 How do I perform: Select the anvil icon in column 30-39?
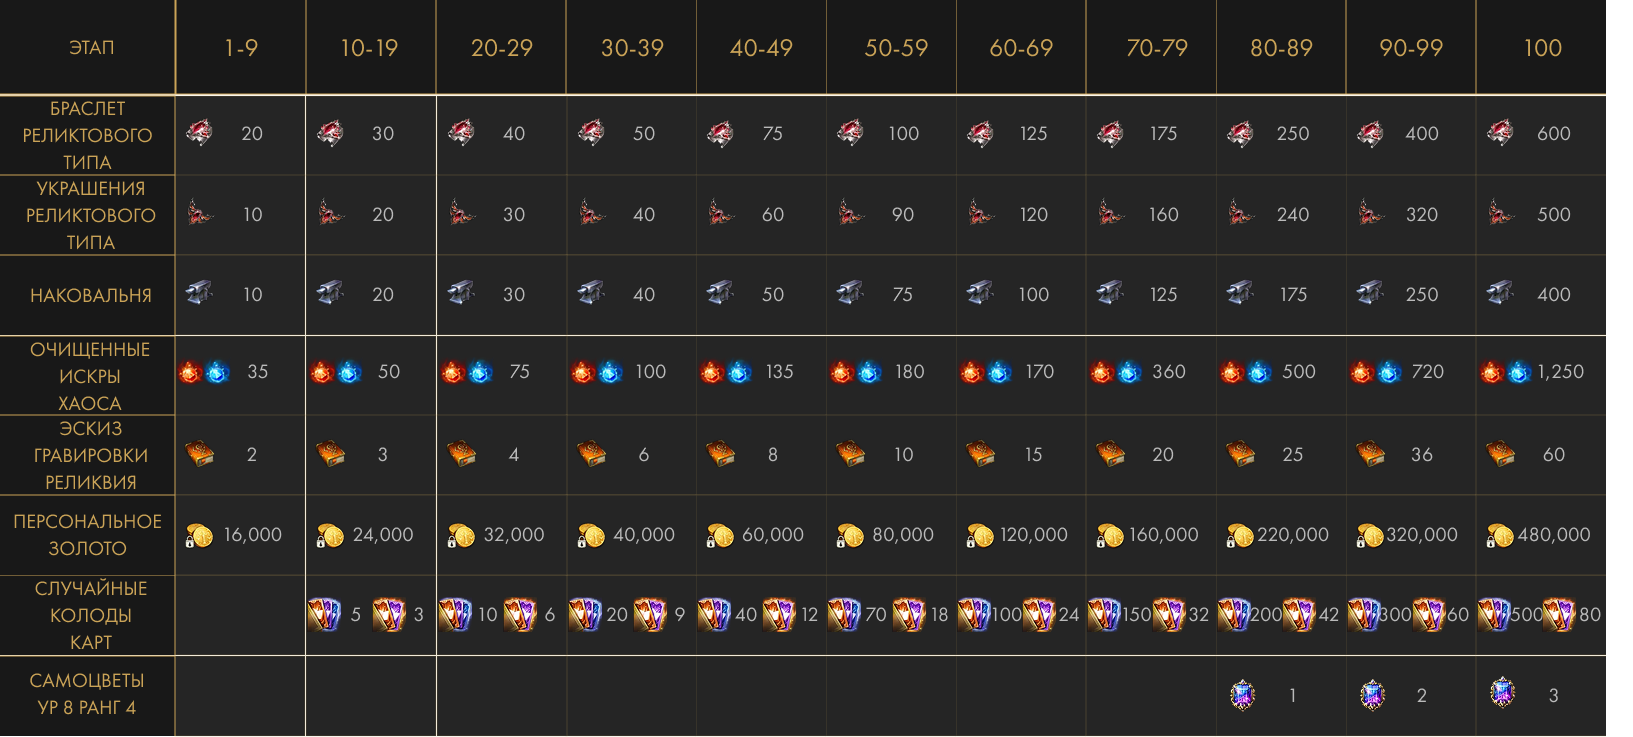coord(590,293)
